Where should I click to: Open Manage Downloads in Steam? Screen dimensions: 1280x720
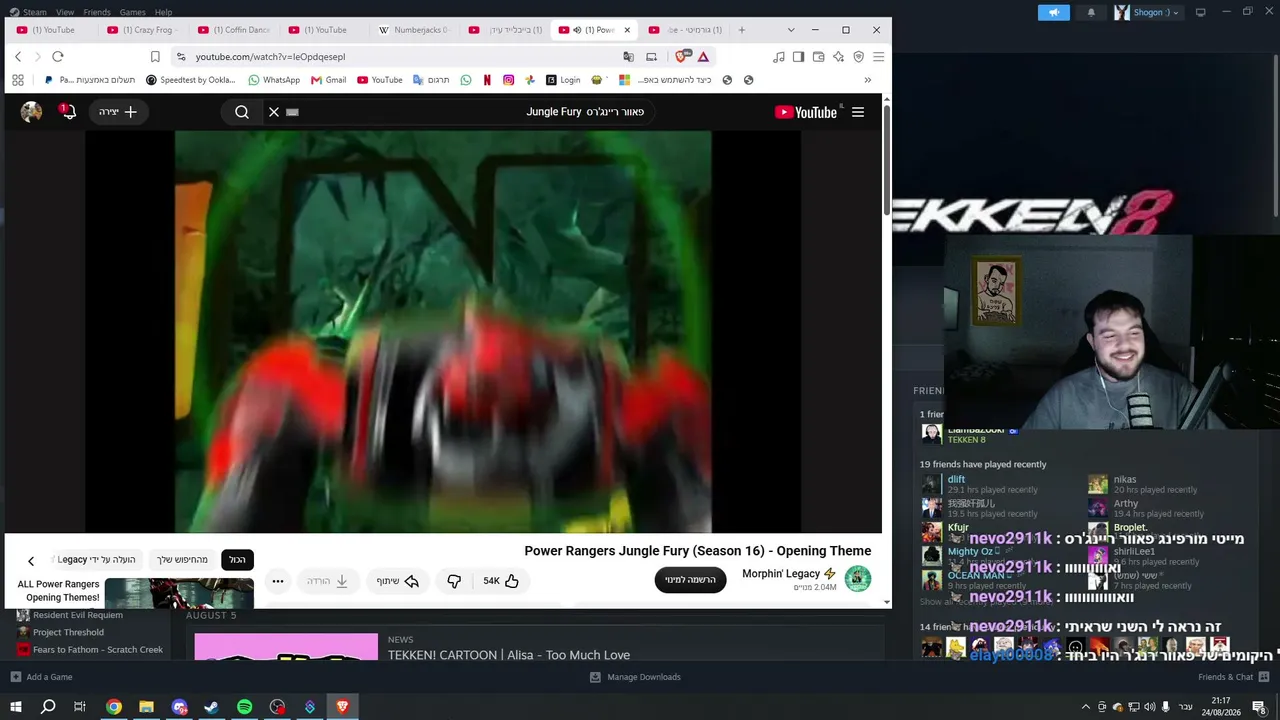[x=635, y=677]
